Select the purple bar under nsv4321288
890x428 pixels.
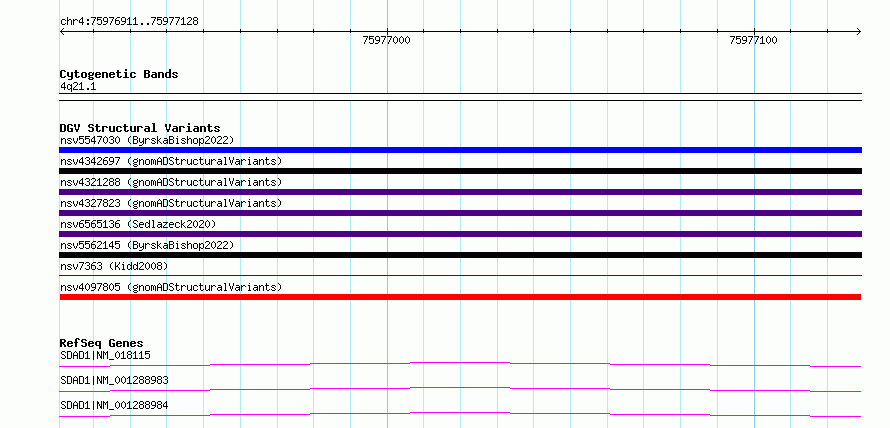[x=461, y=192]
